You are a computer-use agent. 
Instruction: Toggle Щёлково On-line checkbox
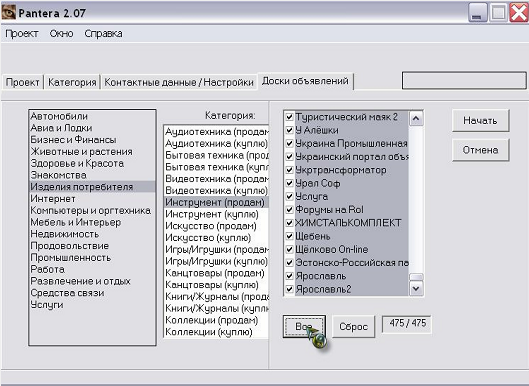[289, 249]
